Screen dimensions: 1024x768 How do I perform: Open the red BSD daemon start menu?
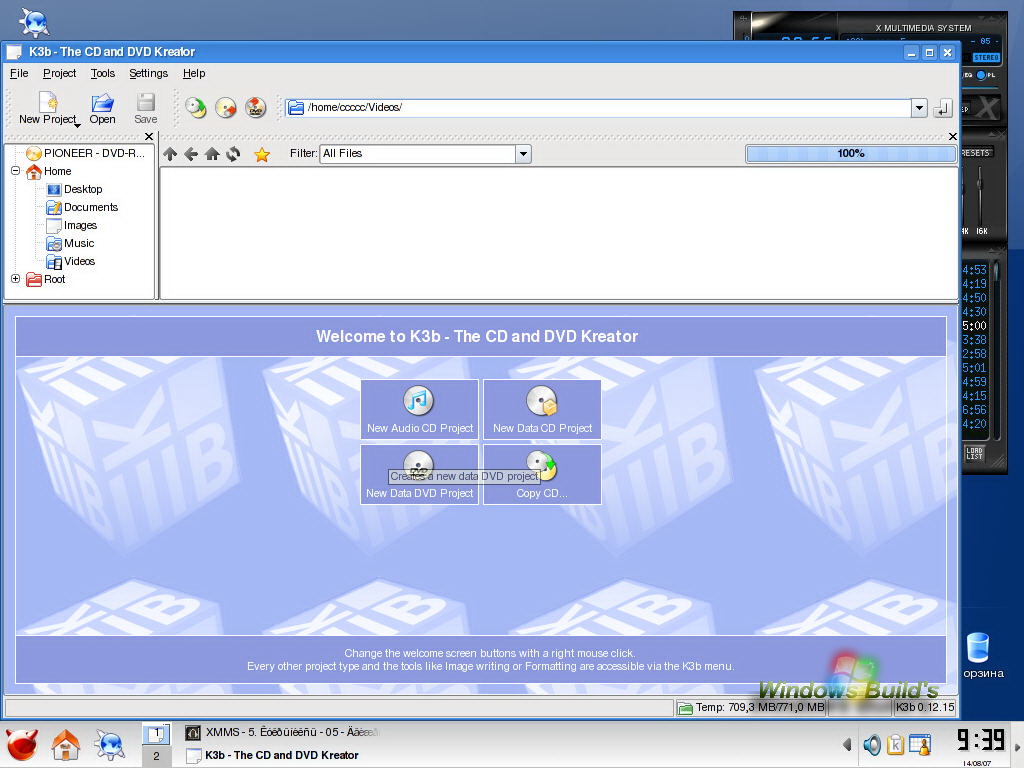pos(22,744)
